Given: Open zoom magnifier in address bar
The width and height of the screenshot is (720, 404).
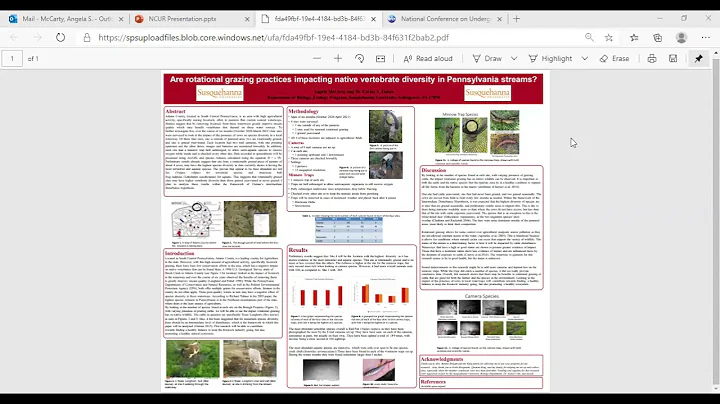Looking at the screenshot, I should (589, 38).
